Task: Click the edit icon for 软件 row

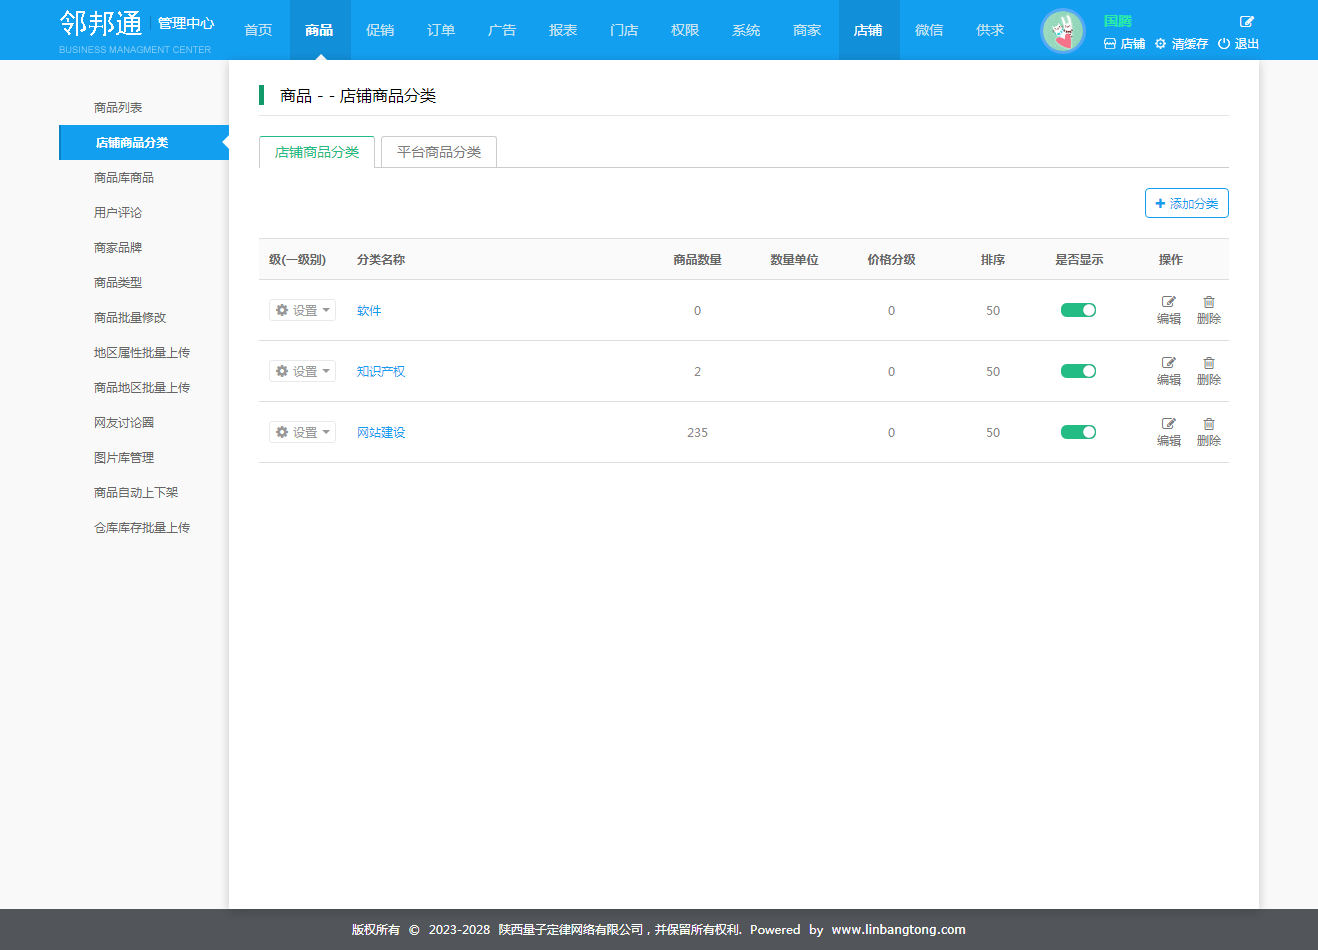Action: [1168, 302]
